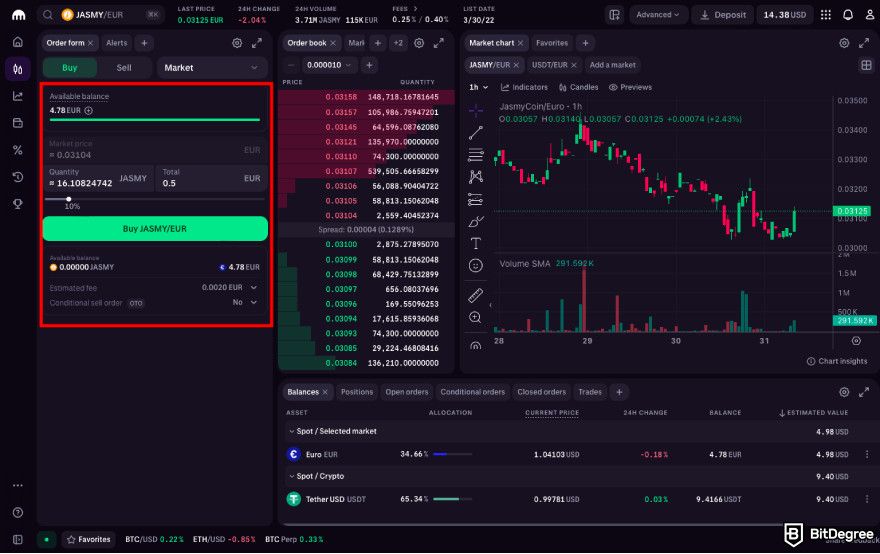
Task: Open the Trade candlestick icon in the sidebar
Action: (18, 69)
